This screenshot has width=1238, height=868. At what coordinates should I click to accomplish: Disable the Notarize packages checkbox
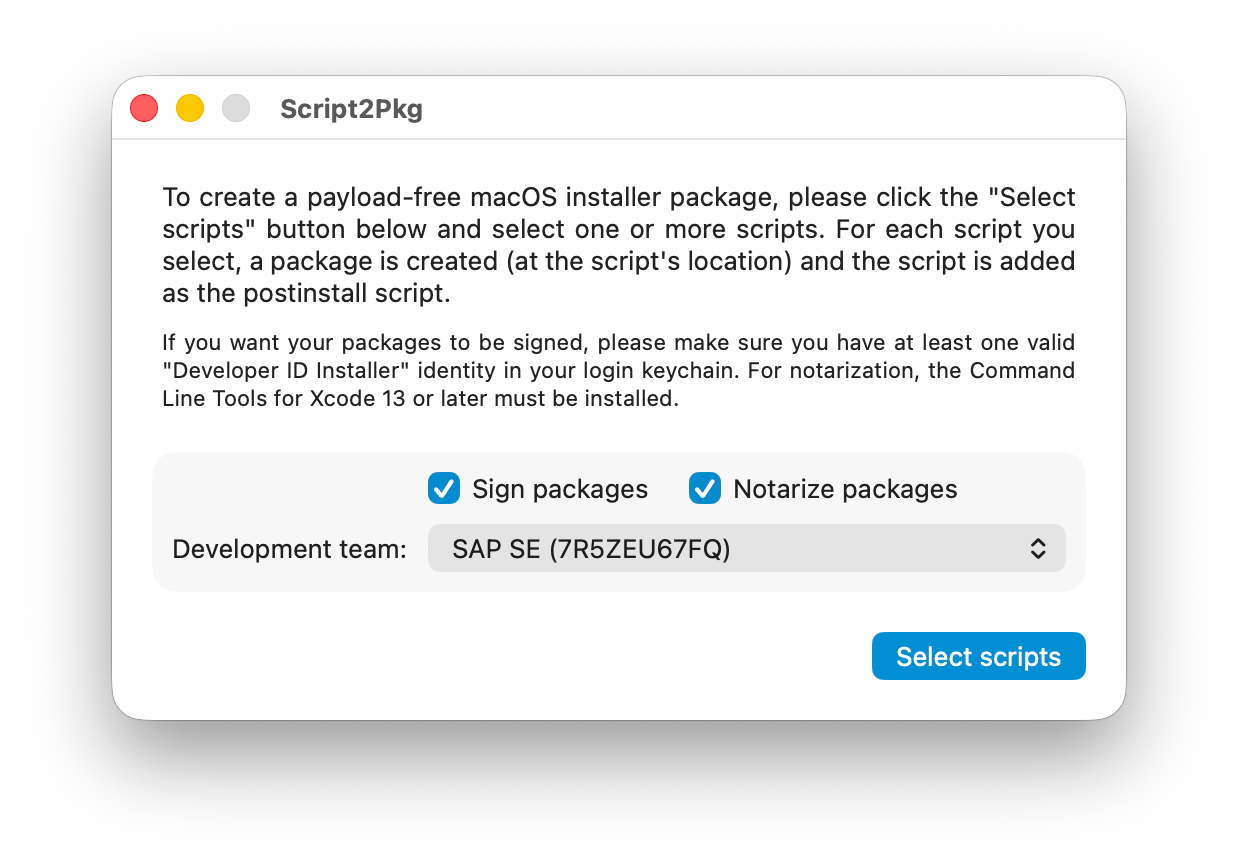tap(705, 489)
